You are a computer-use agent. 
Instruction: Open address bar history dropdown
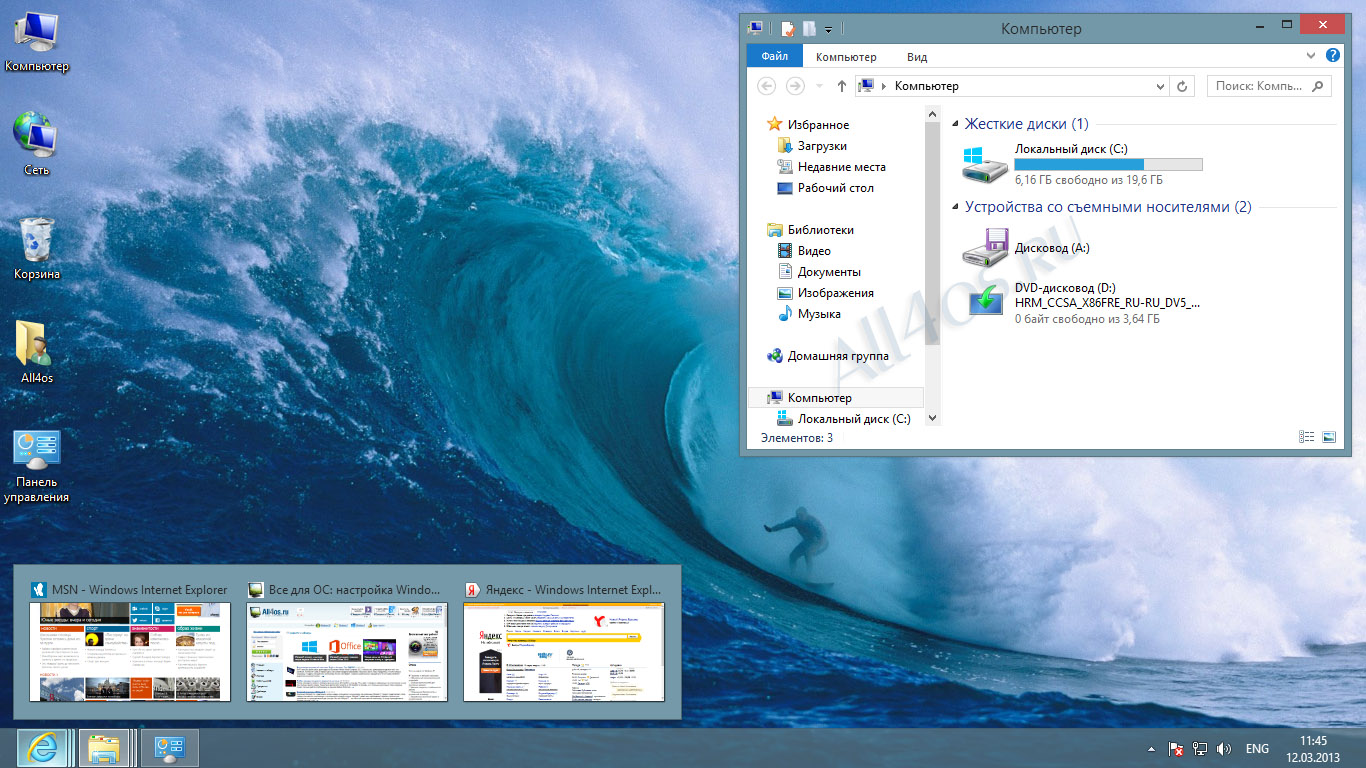click(1159, 87)
